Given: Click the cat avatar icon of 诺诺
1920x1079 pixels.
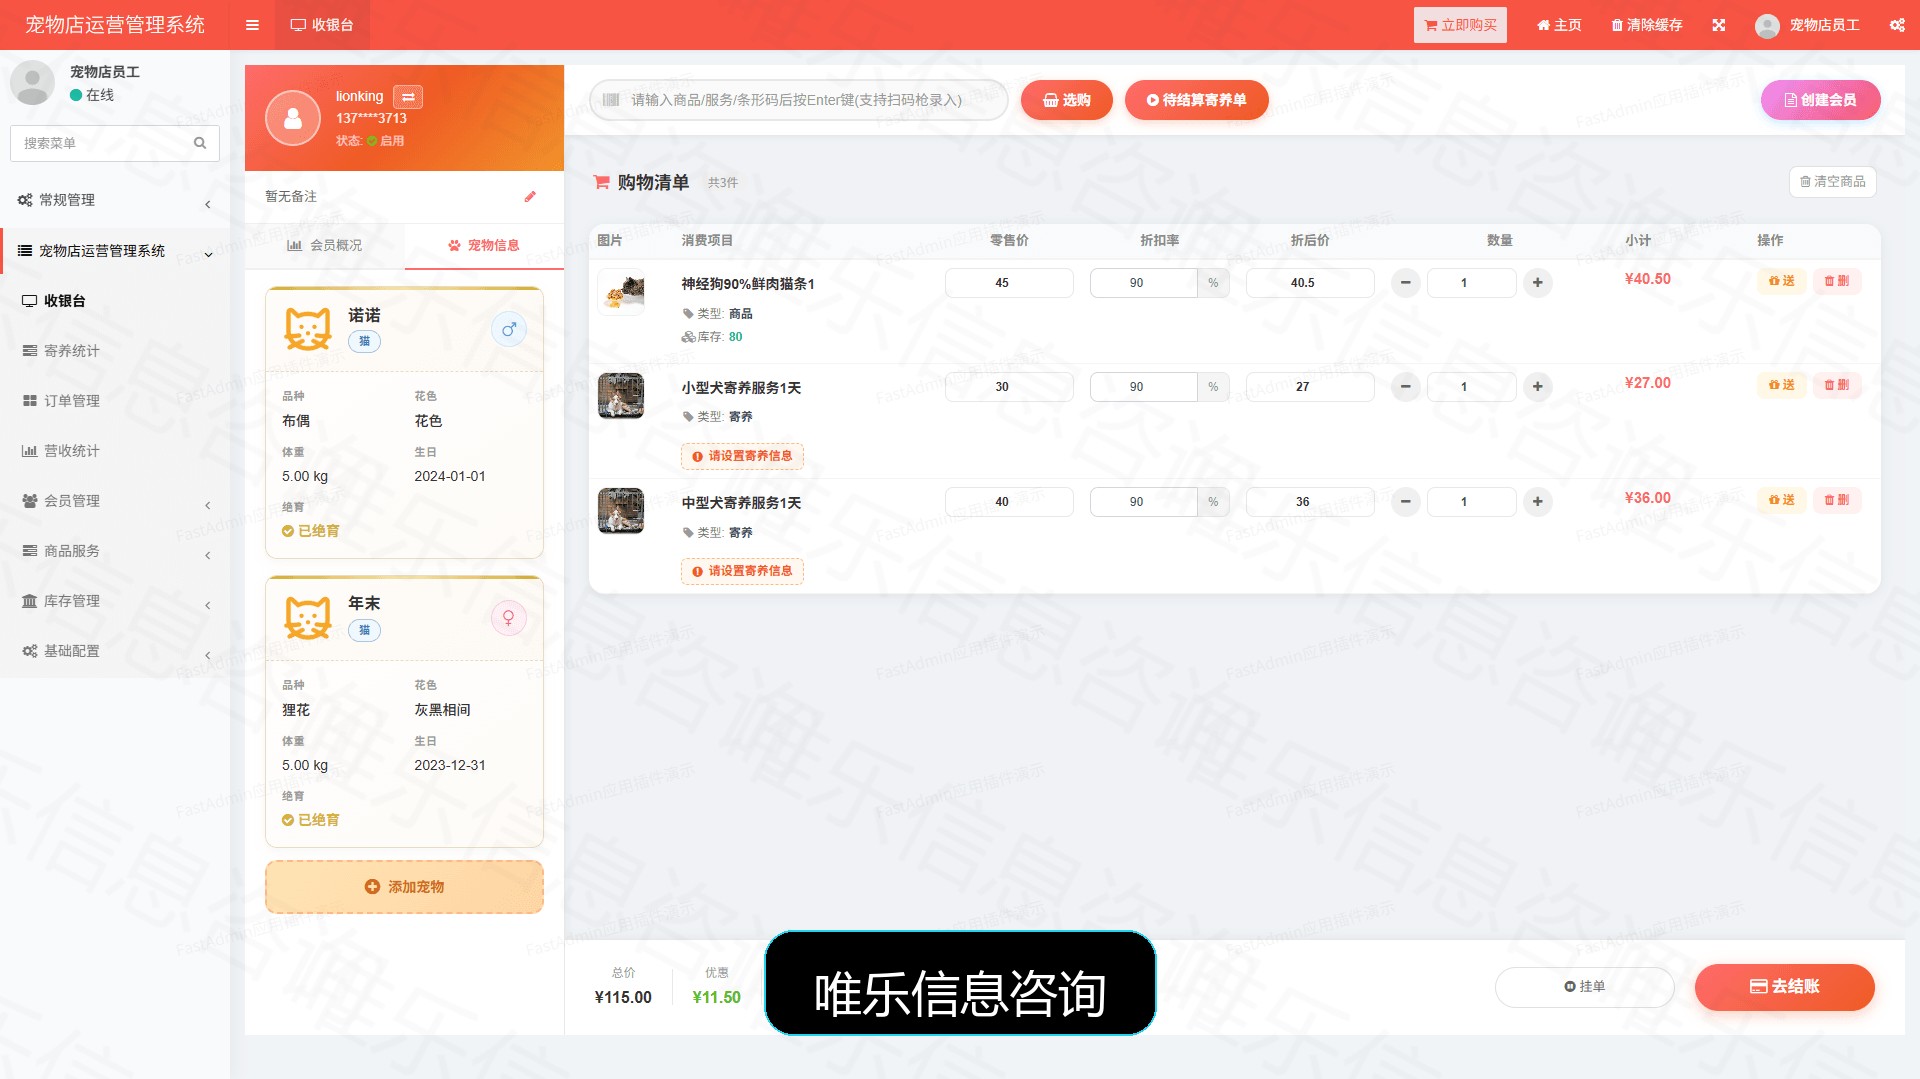Looking at the screenshot, I should click(308, 329).
